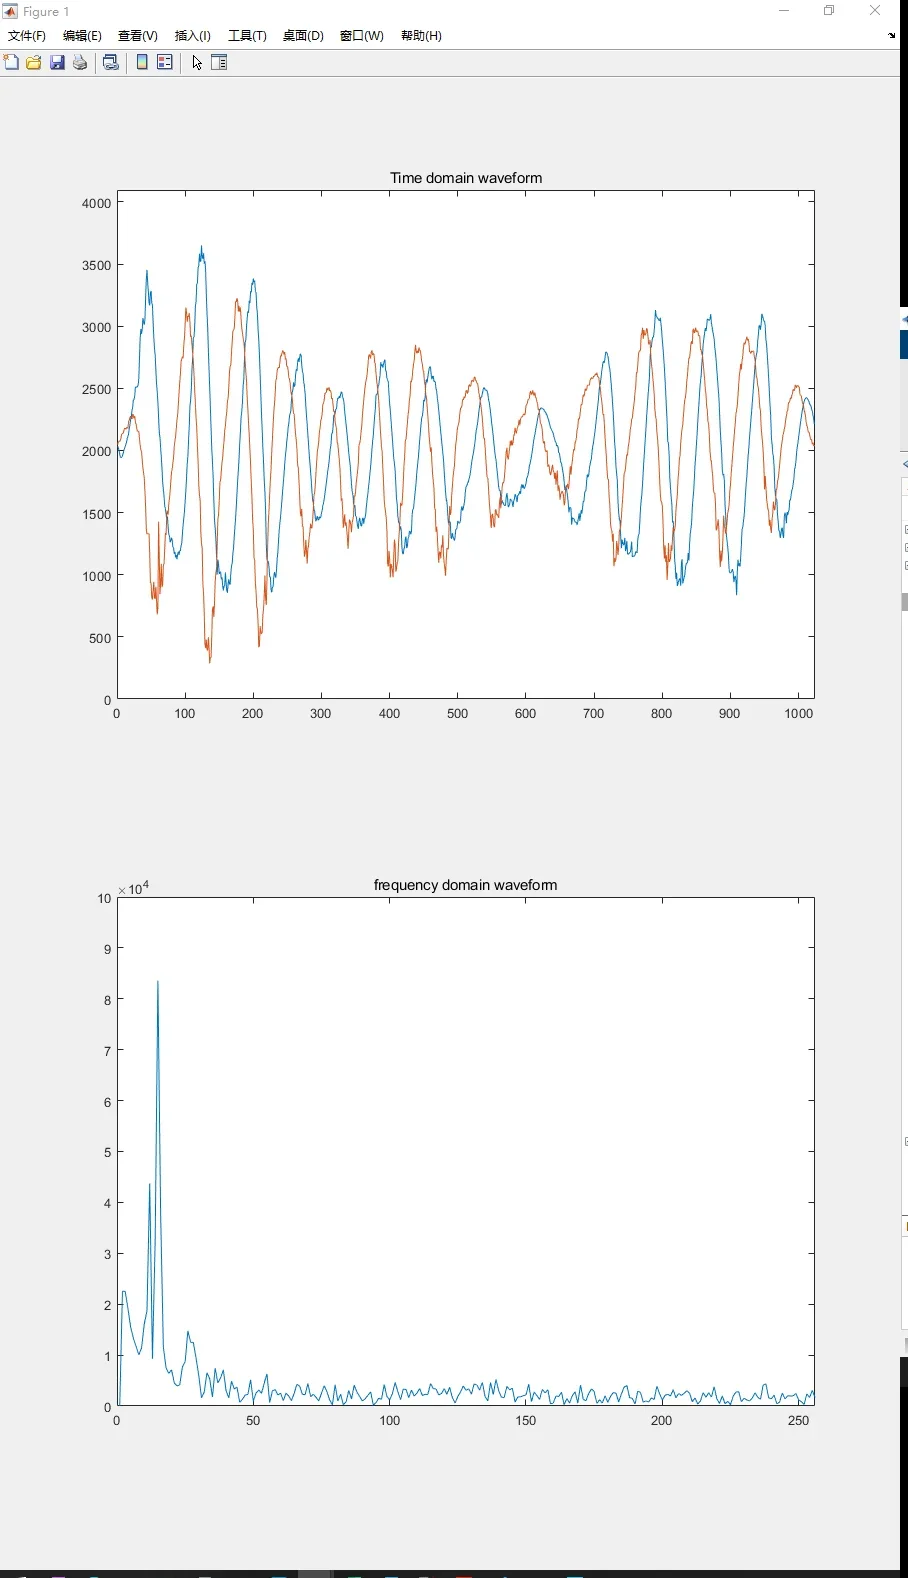Open the Property Inspector toolbar icon
Viewport: 908px width, 1578px height.
click(219, 62)
